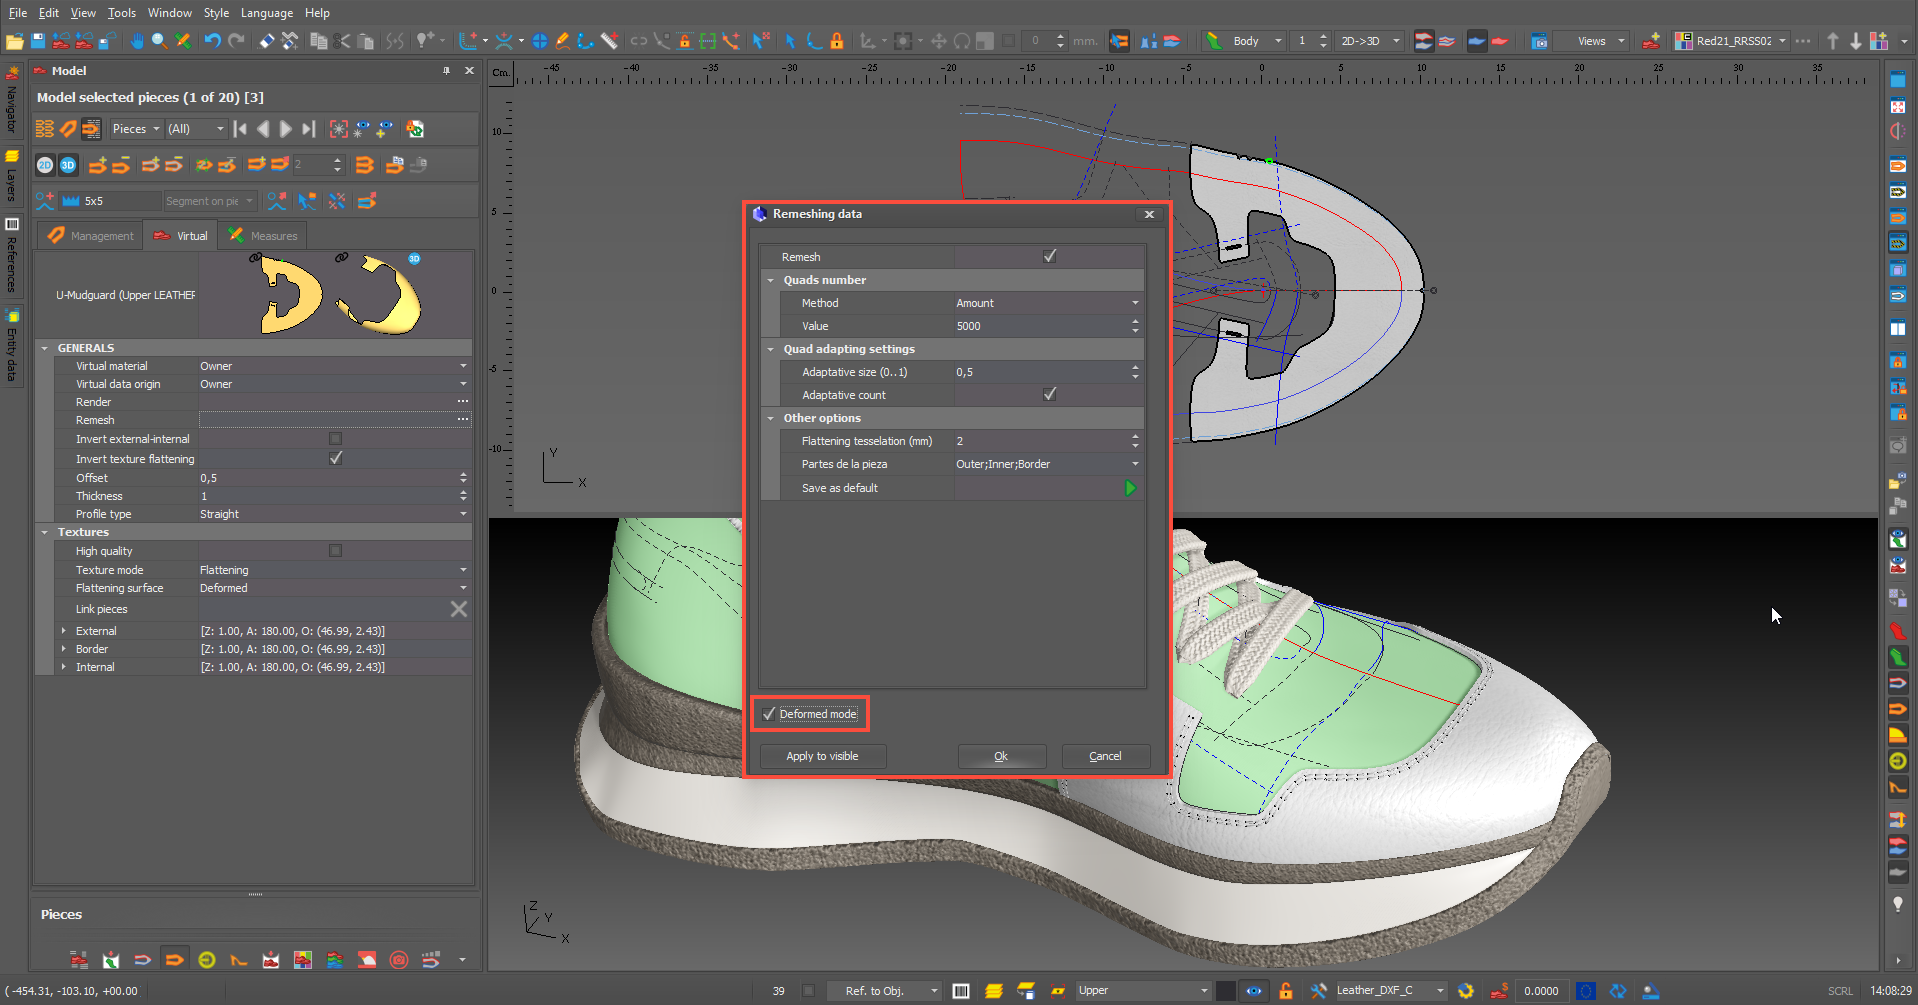Viewport: 1918px width, 1005px height.
Task: Expand the External tree row
Action: point(64,631)
